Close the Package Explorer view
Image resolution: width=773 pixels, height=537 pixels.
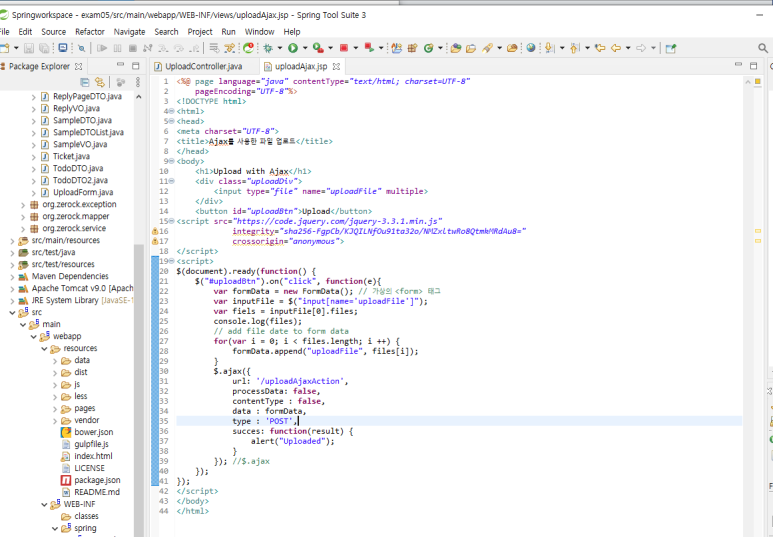point(78,66)
